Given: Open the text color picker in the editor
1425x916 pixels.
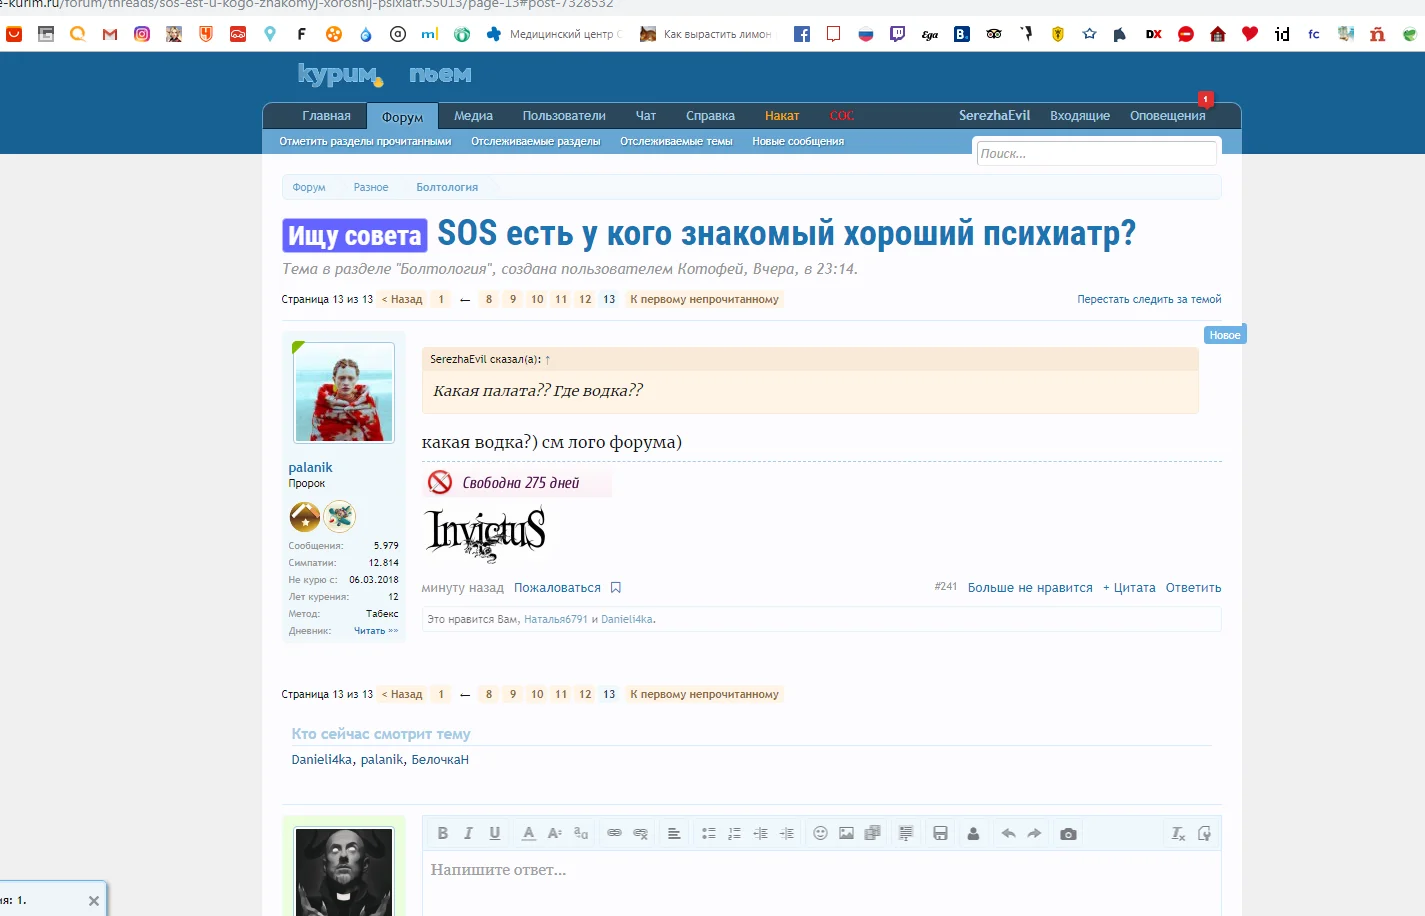Looking at the screenshot, I should (528, 832).
